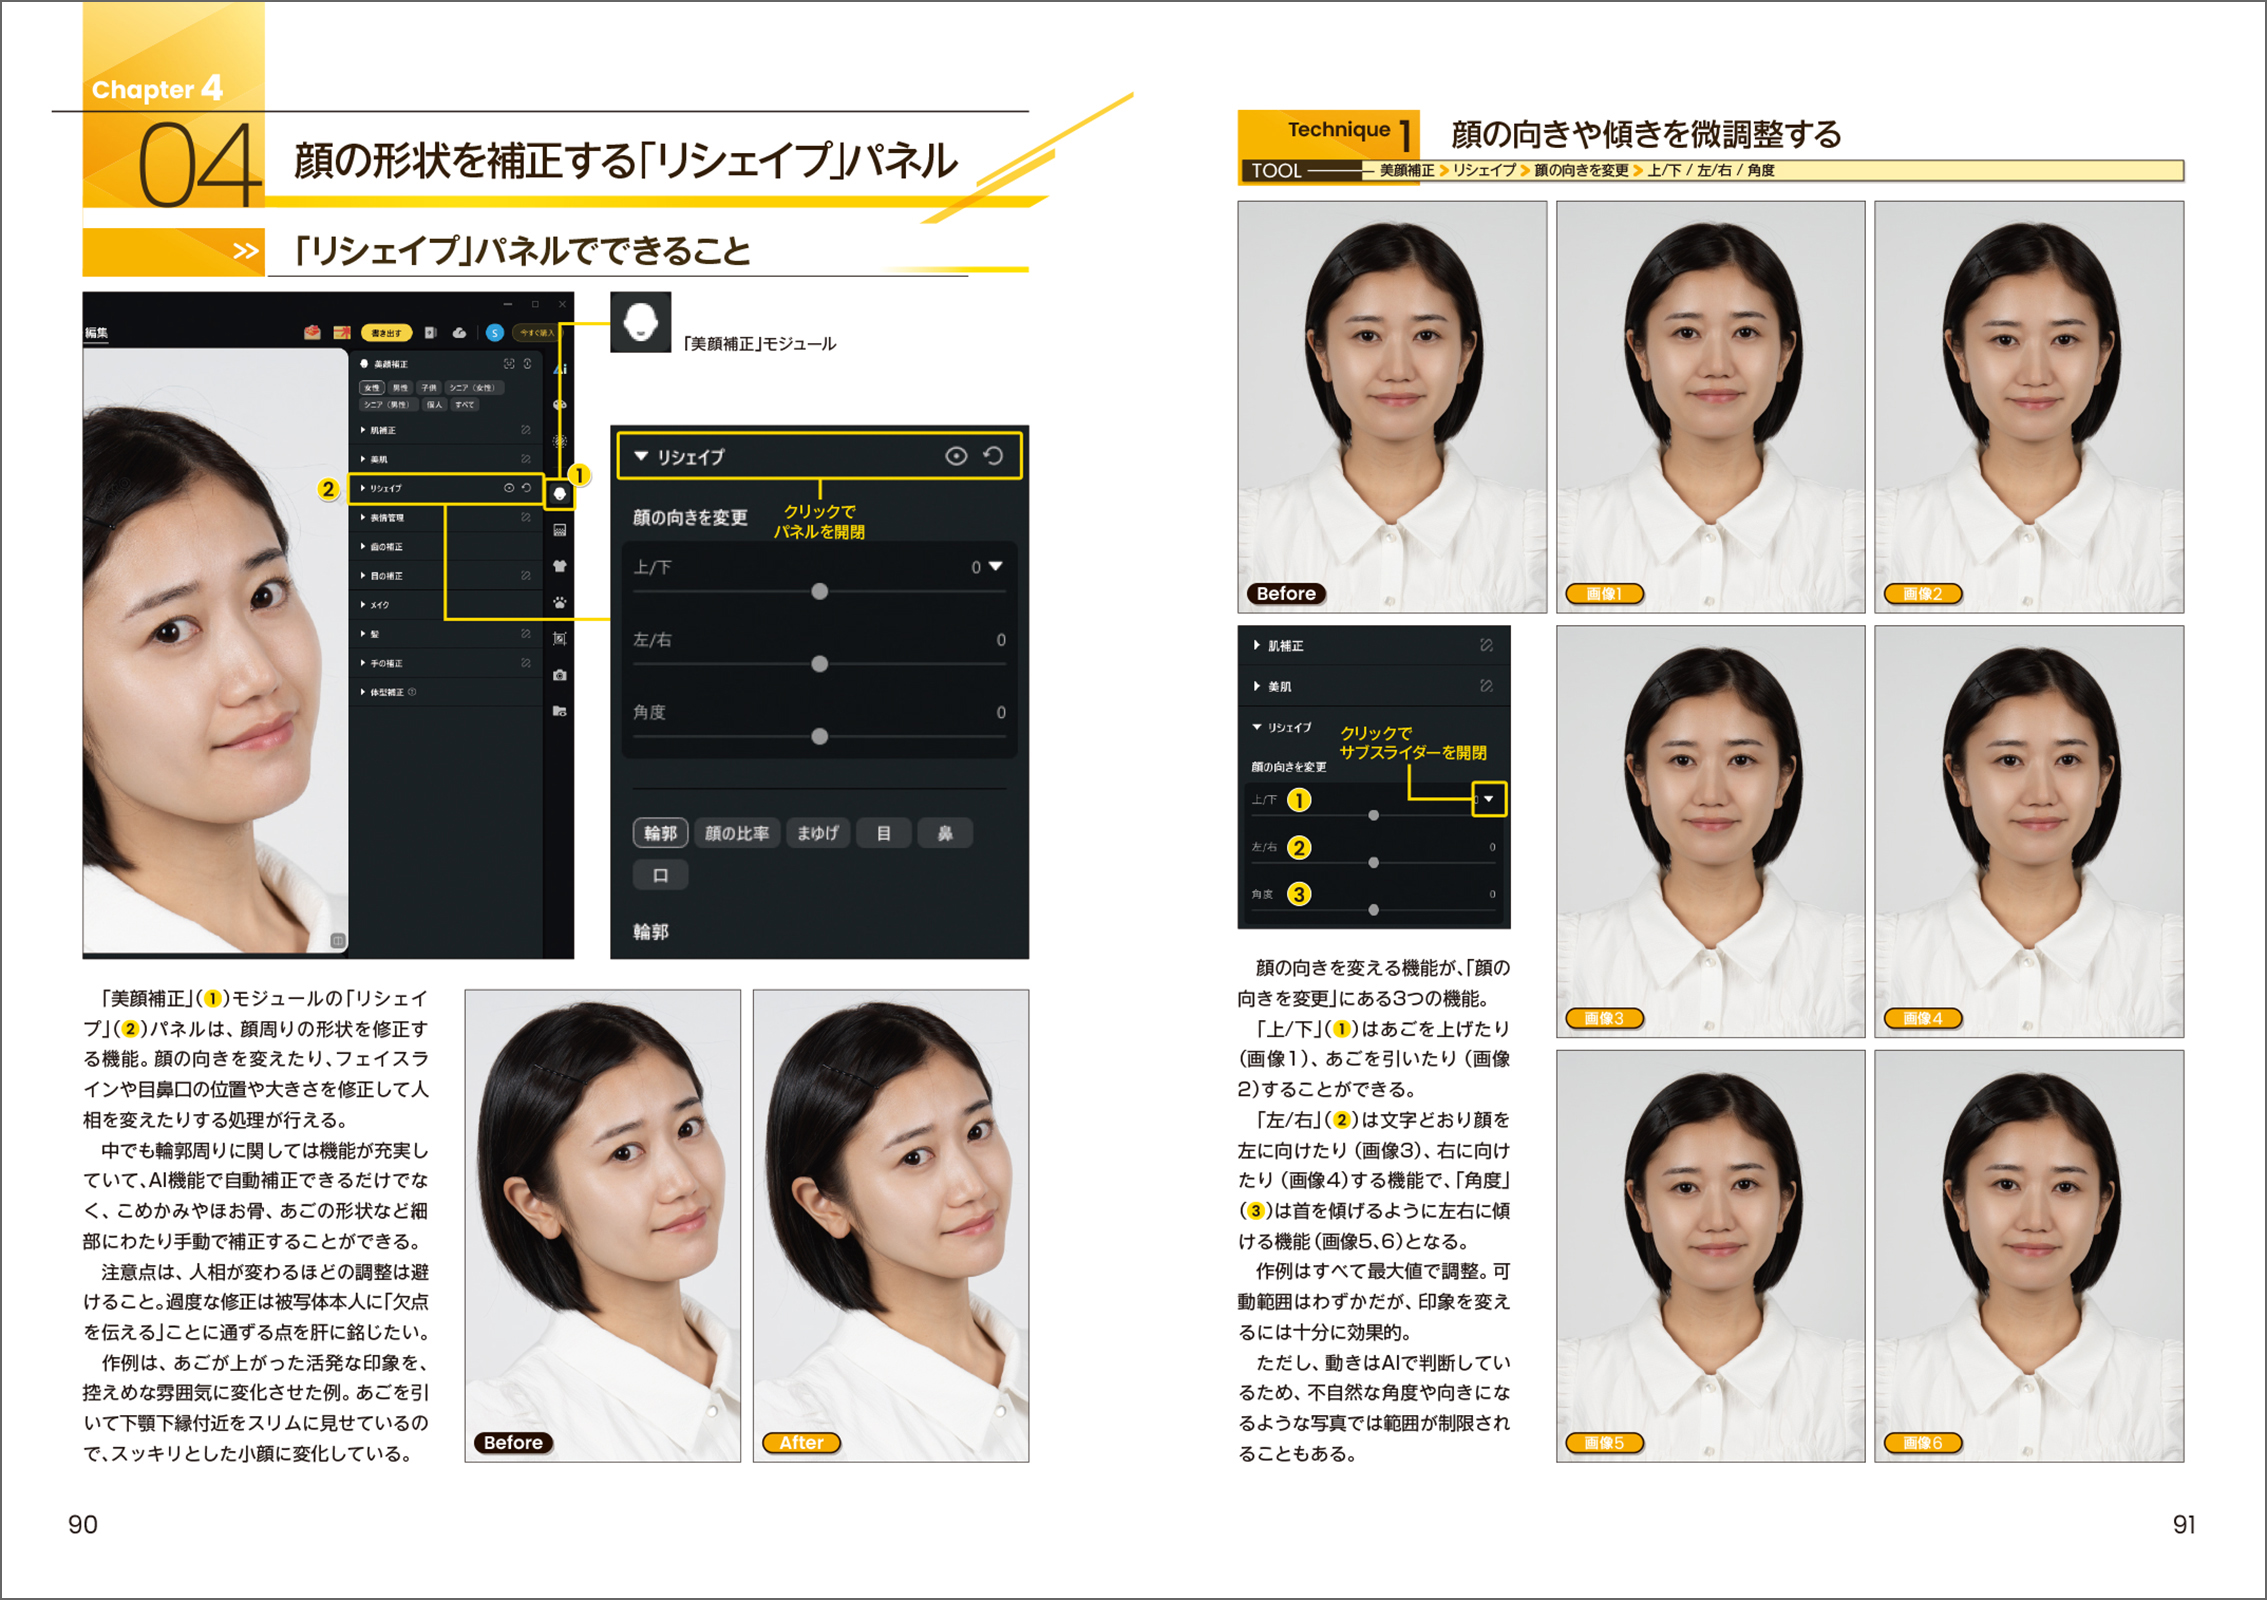Image resolution: width=2267 pixels, height=1600 pixels.
Task: Click the 書き出す export button
Action: 385,332
